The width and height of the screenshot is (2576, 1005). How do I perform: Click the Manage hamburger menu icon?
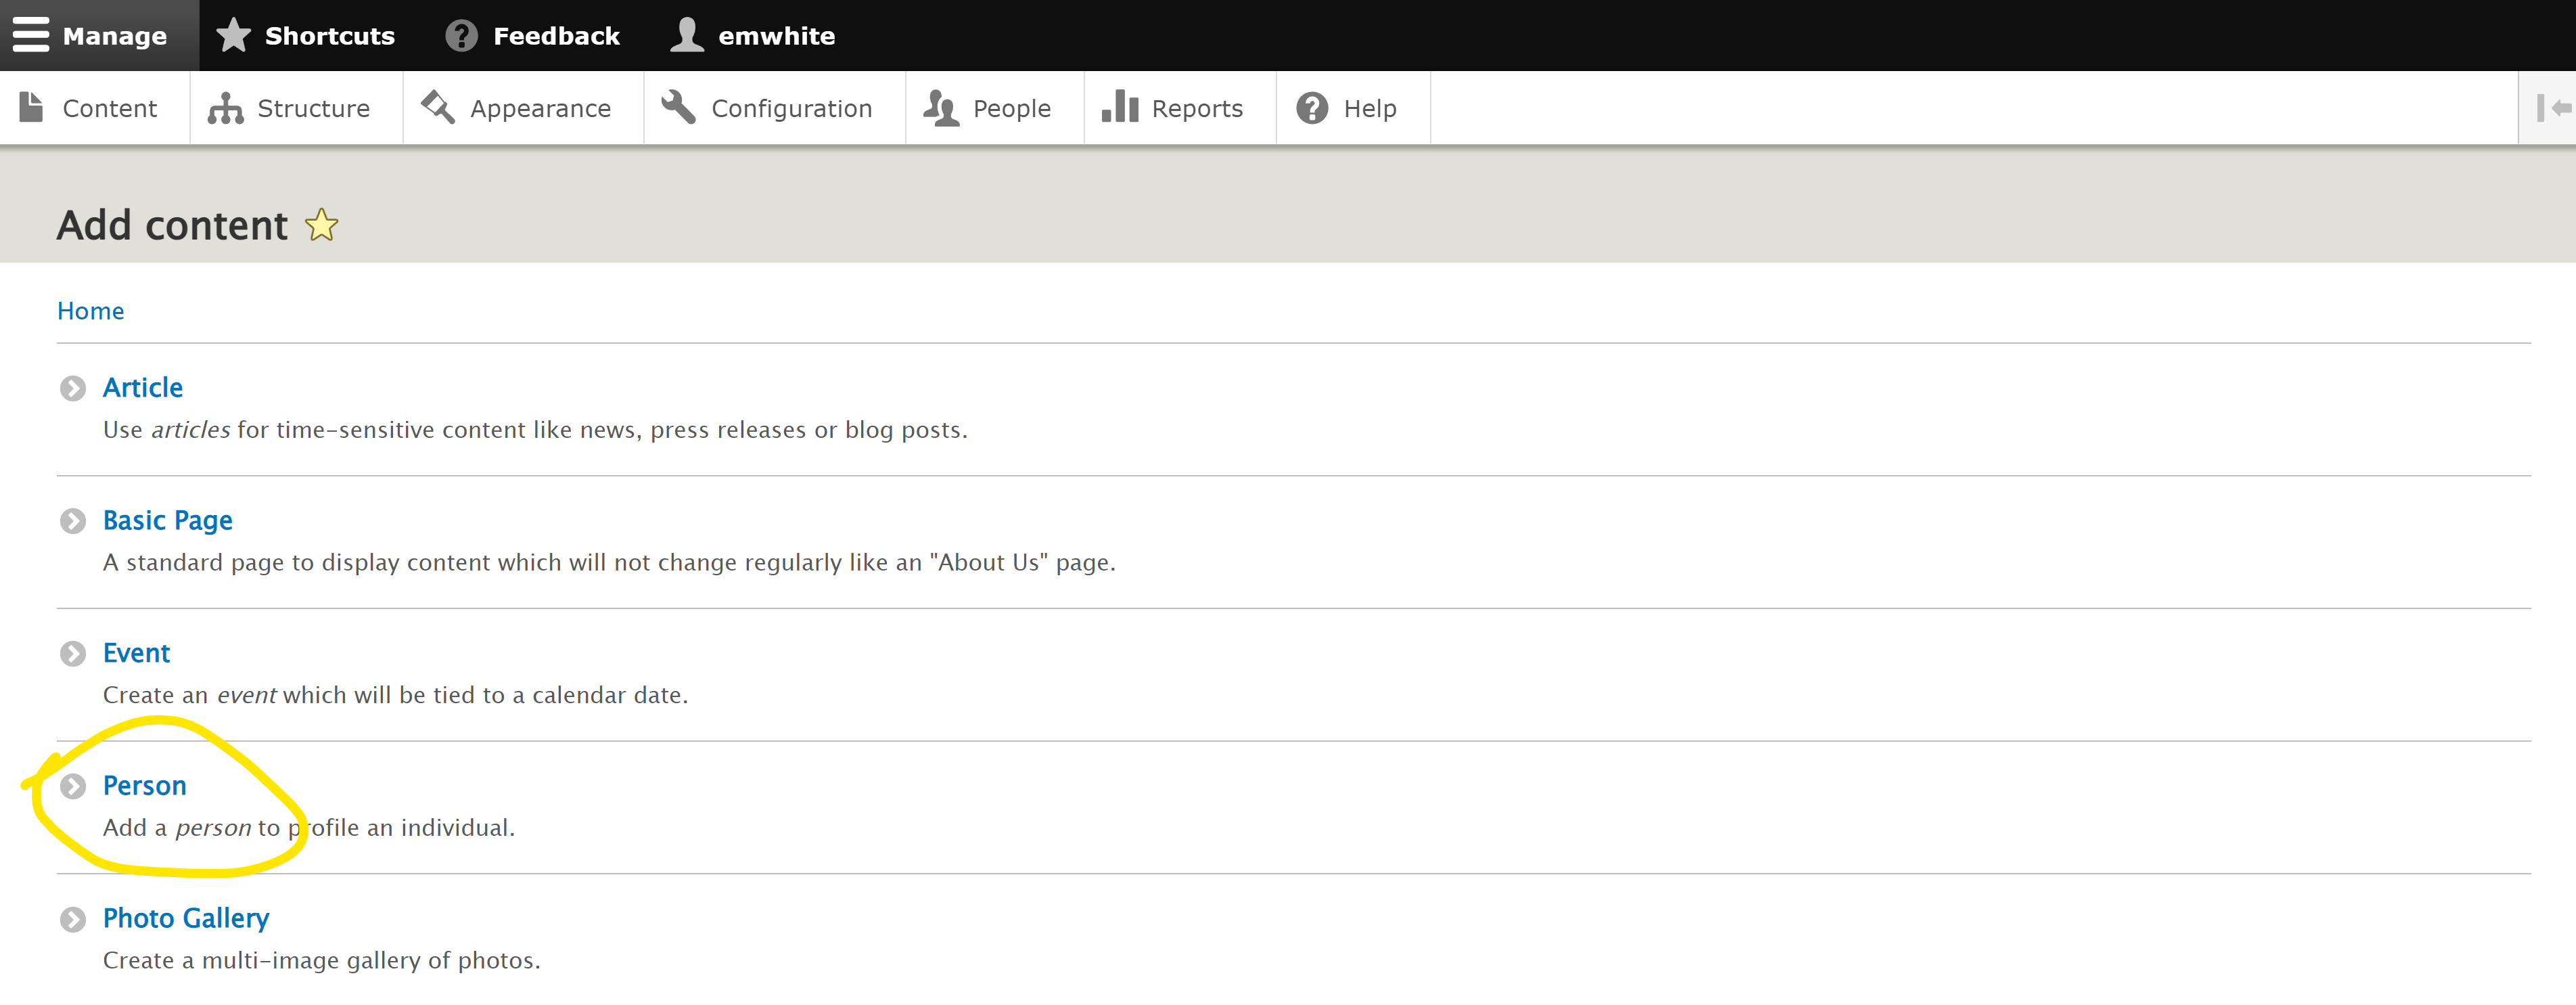31,35
